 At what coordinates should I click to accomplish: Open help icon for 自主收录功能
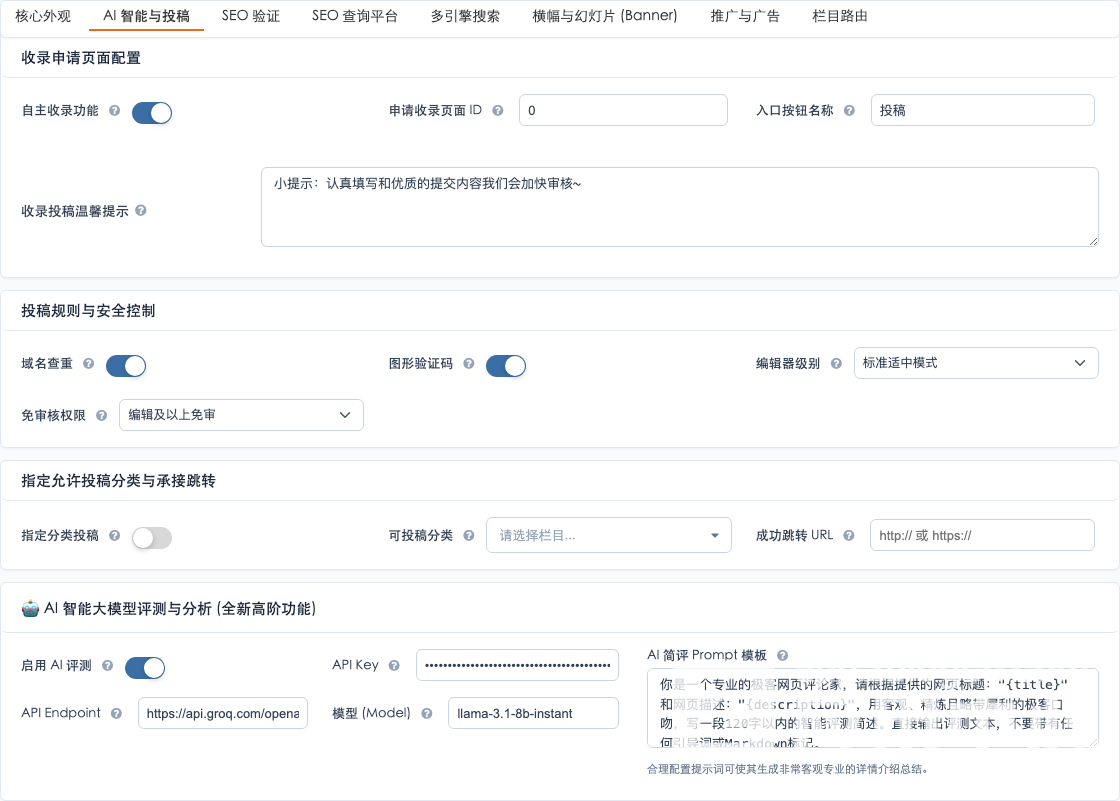coord(114,111)
